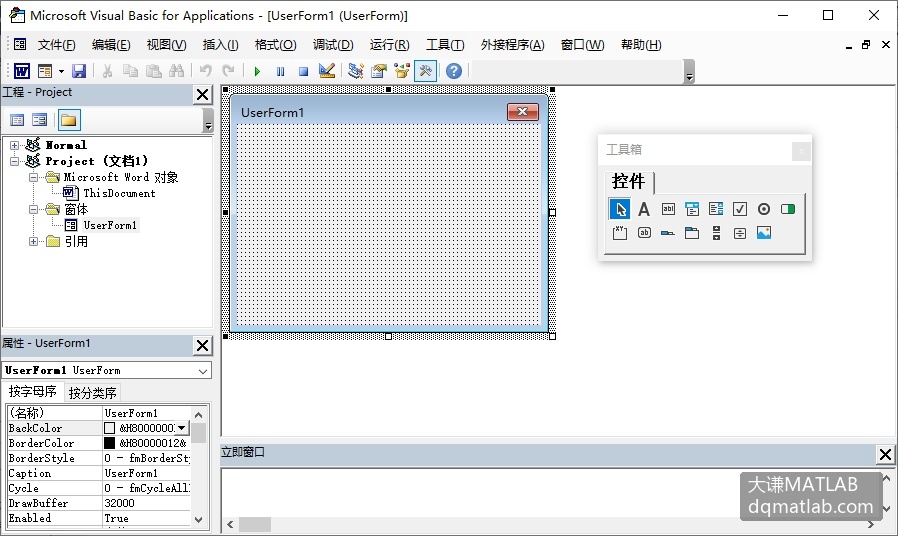This screenshot has height=536, width=898.
Task: Open the Insert UserForm dropdown arrow
Action: coord(61,71)
